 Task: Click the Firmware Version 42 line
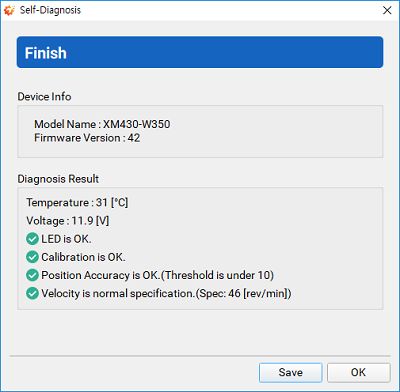[87, 138]
